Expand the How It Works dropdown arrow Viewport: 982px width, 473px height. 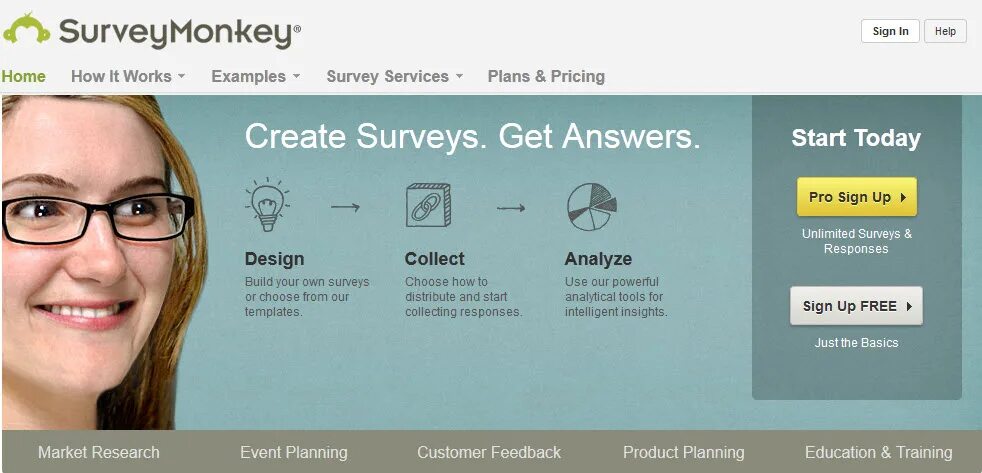(x=182, y=76)
